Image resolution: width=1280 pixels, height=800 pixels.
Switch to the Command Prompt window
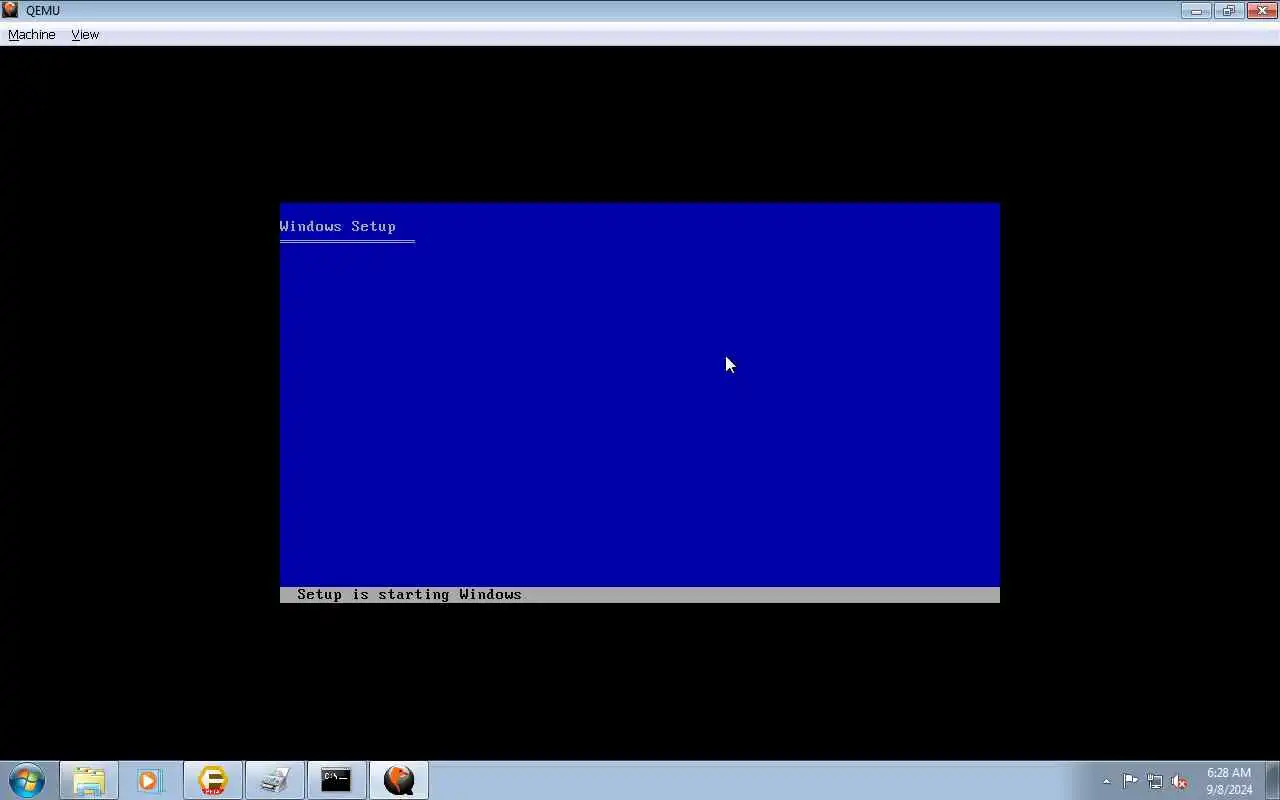coord(336,780)
